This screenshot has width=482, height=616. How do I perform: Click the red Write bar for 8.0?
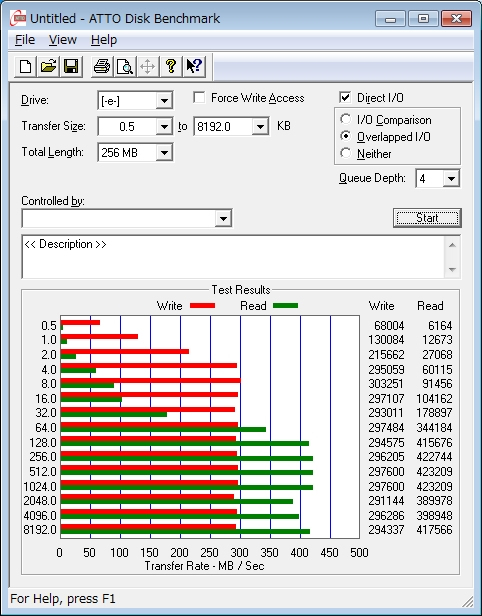point(150,381)
